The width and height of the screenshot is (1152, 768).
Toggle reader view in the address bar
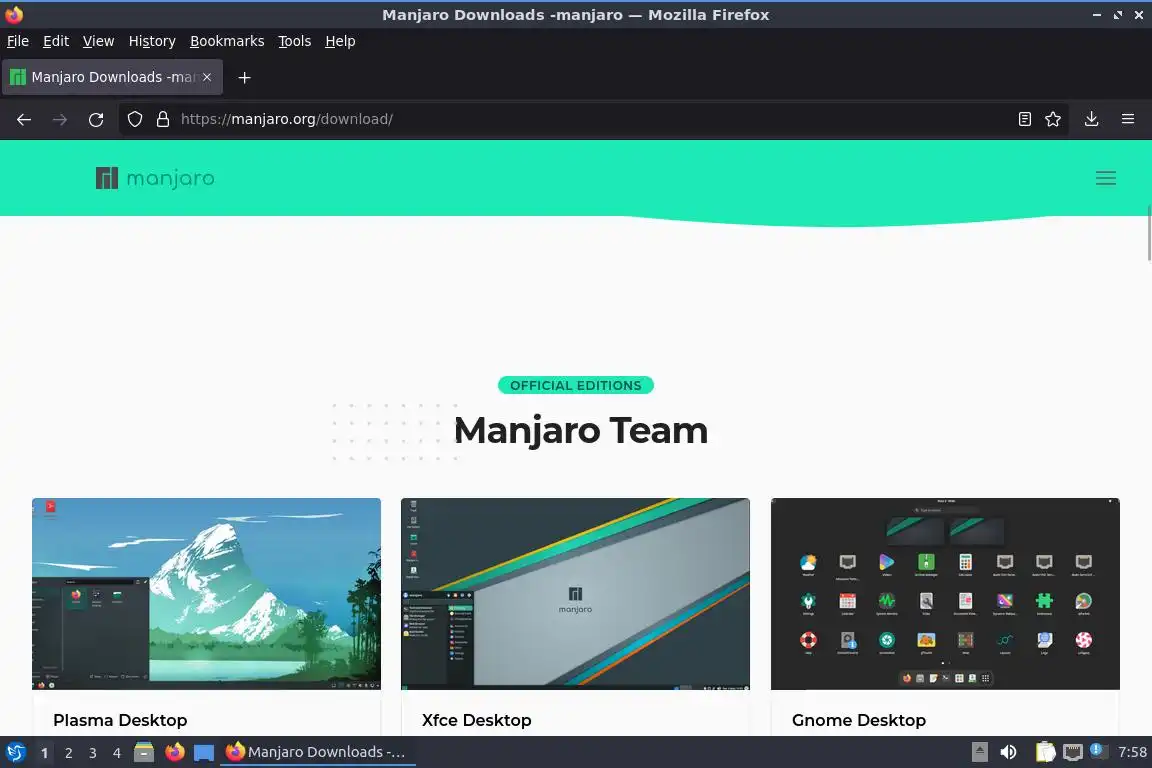click(1024, 119)
